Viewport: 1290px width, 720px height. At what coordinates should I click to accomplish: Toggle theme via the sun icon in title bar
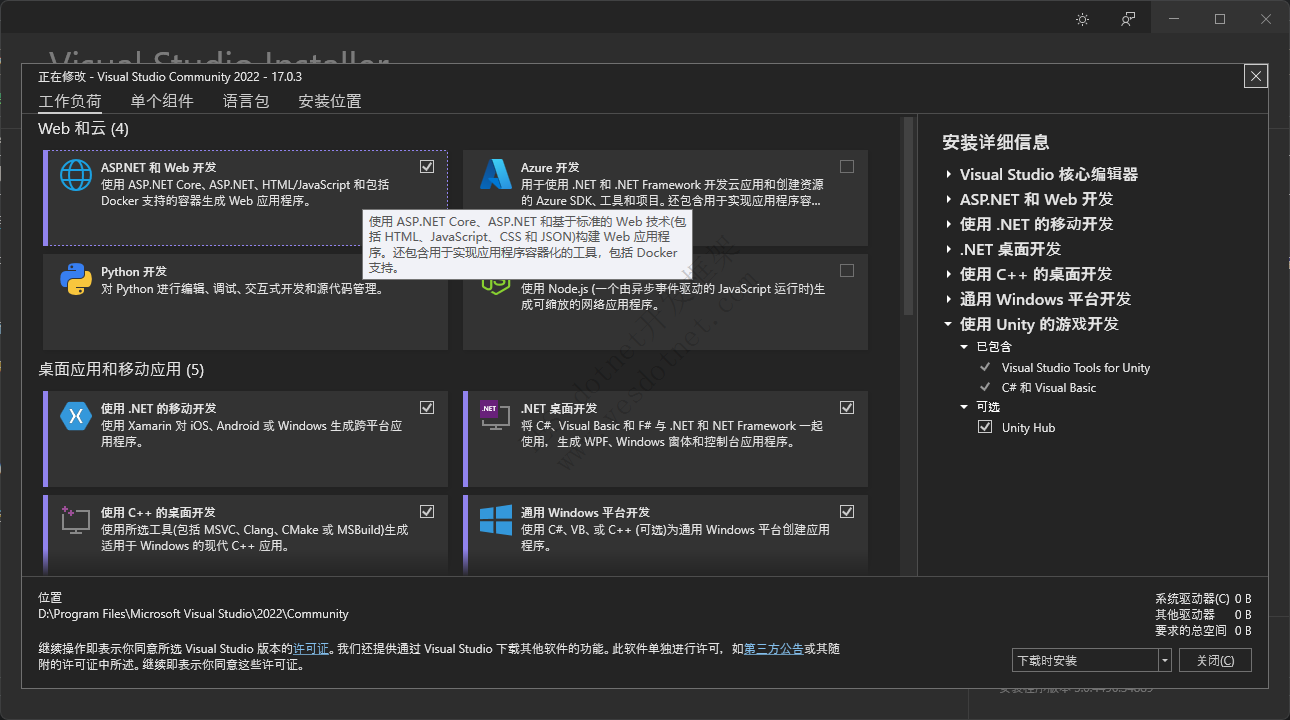click(x=1082, y=19)
